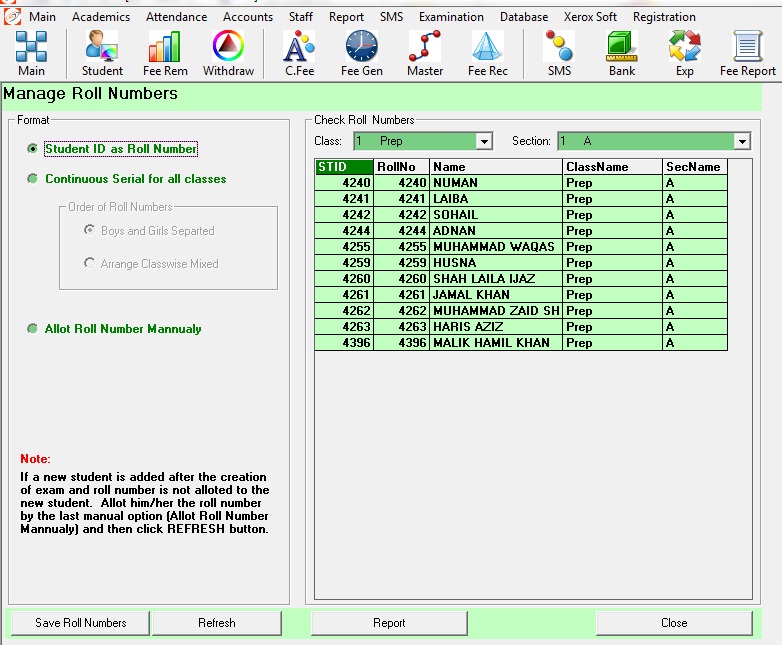Click the application logo icon beside Main menu

point(12,16)
